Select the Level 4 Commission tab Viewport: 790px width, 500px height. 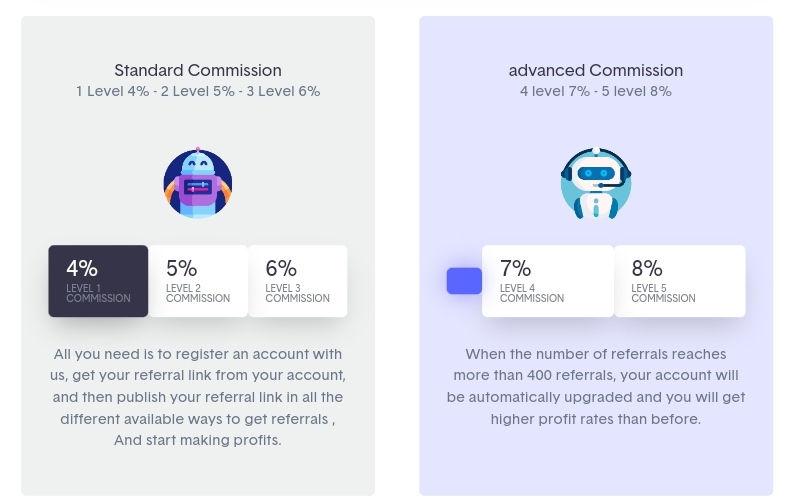(x=548, y=281)
